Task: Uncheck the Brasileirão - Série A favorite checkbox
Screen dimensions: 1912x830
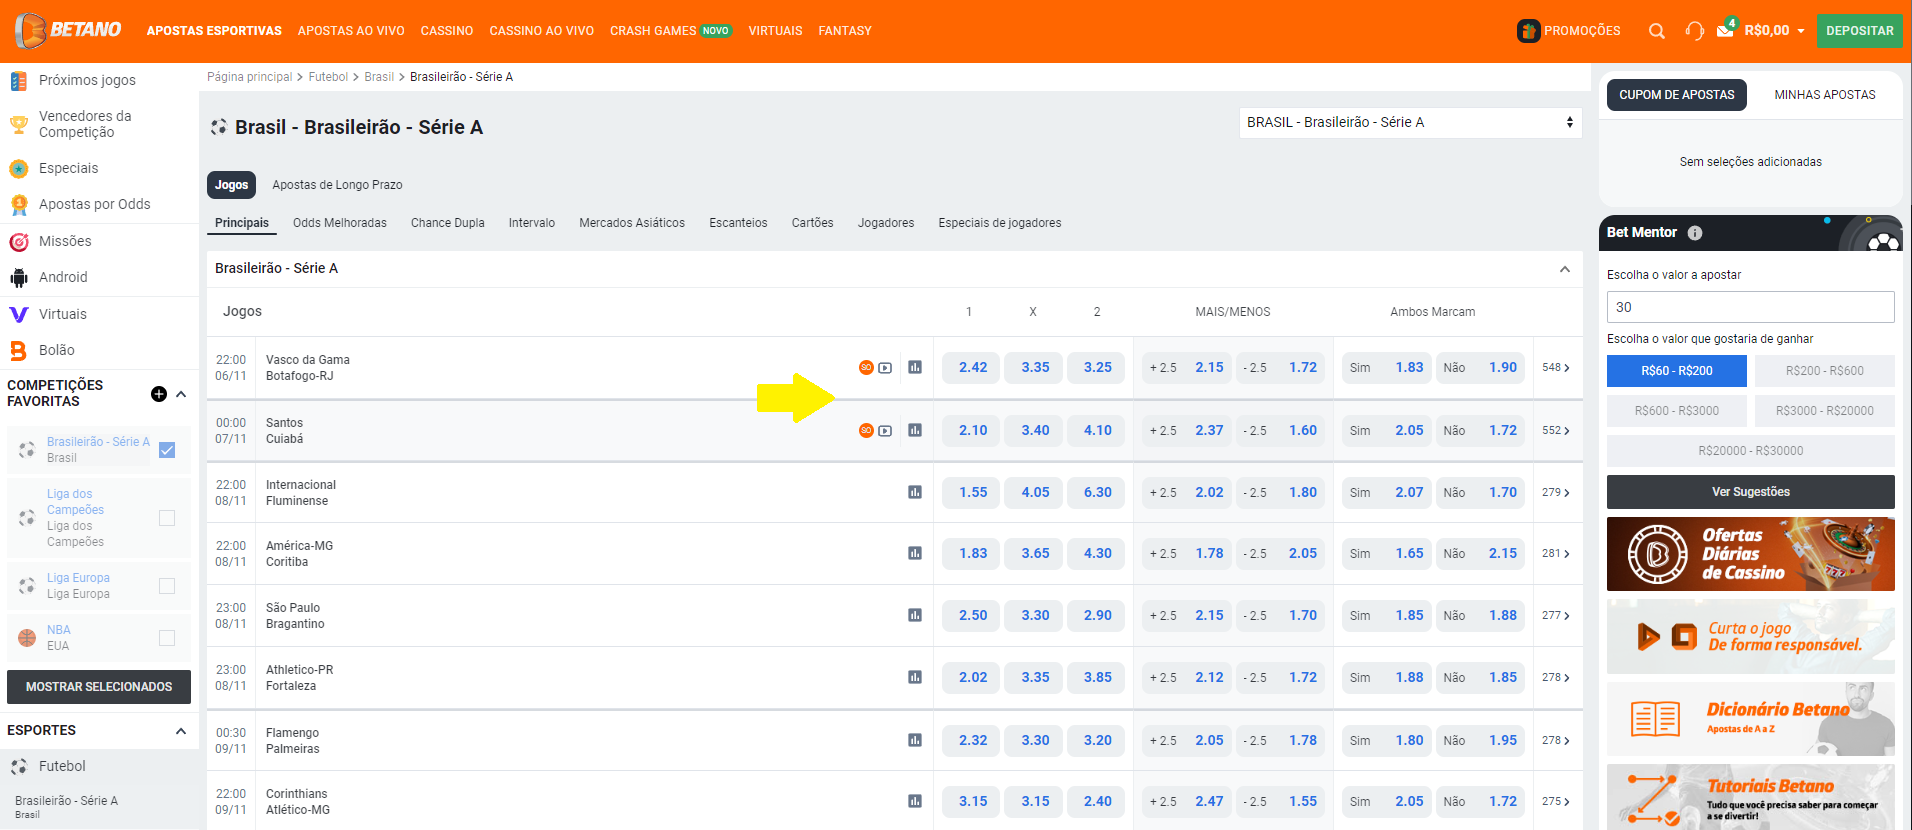Action: click(x=167, y=450)
